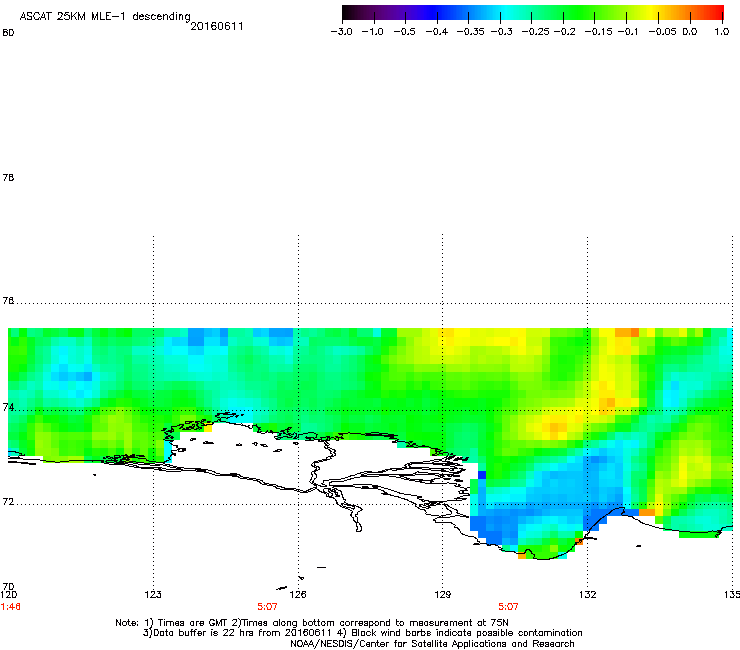Click the note line starting "Note: 1) Times are GMT"

[x=312, y=623]
